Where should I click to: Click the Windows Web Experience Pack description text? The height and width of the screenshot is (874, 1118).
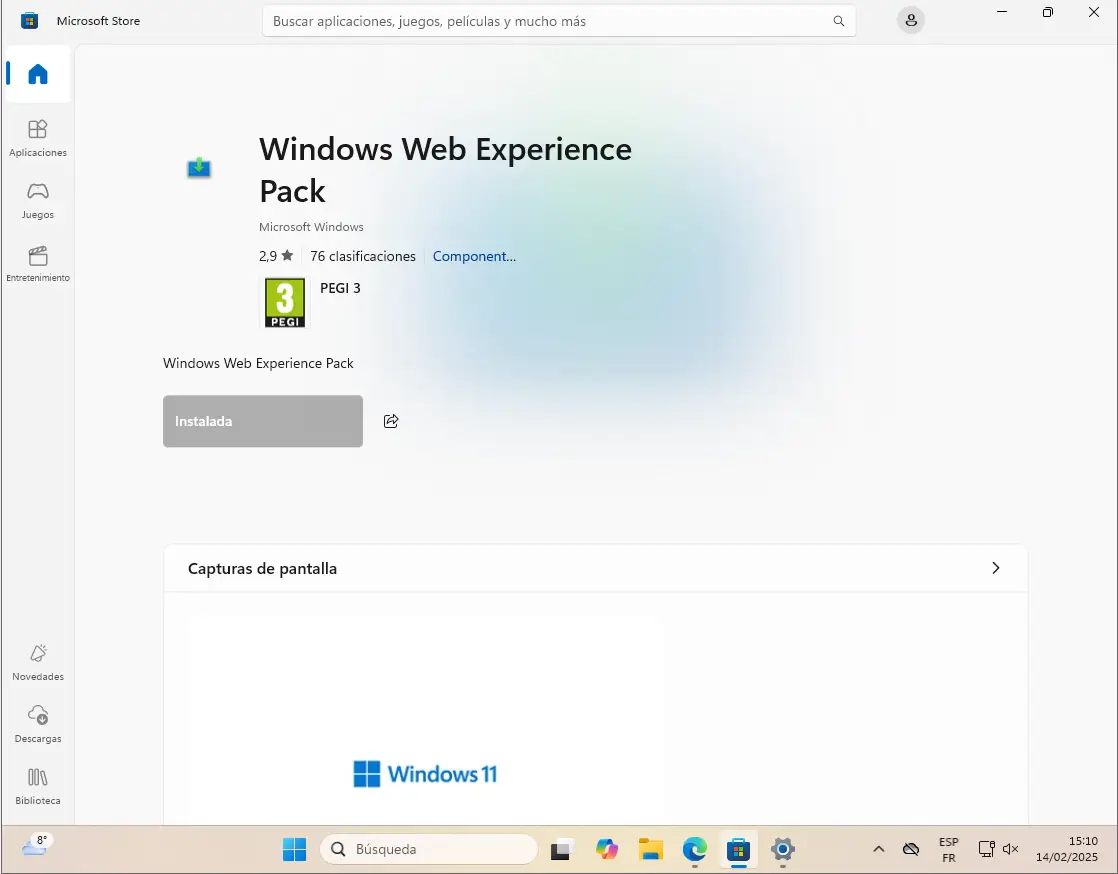[258, 363]
